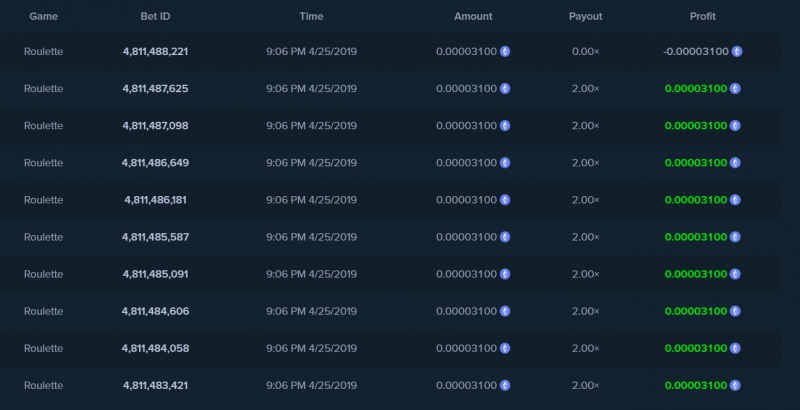Click the Amount Ethereum icon for bet 4,811,486,649
Viewport: 800px width, 410px height.
[505, 163]
